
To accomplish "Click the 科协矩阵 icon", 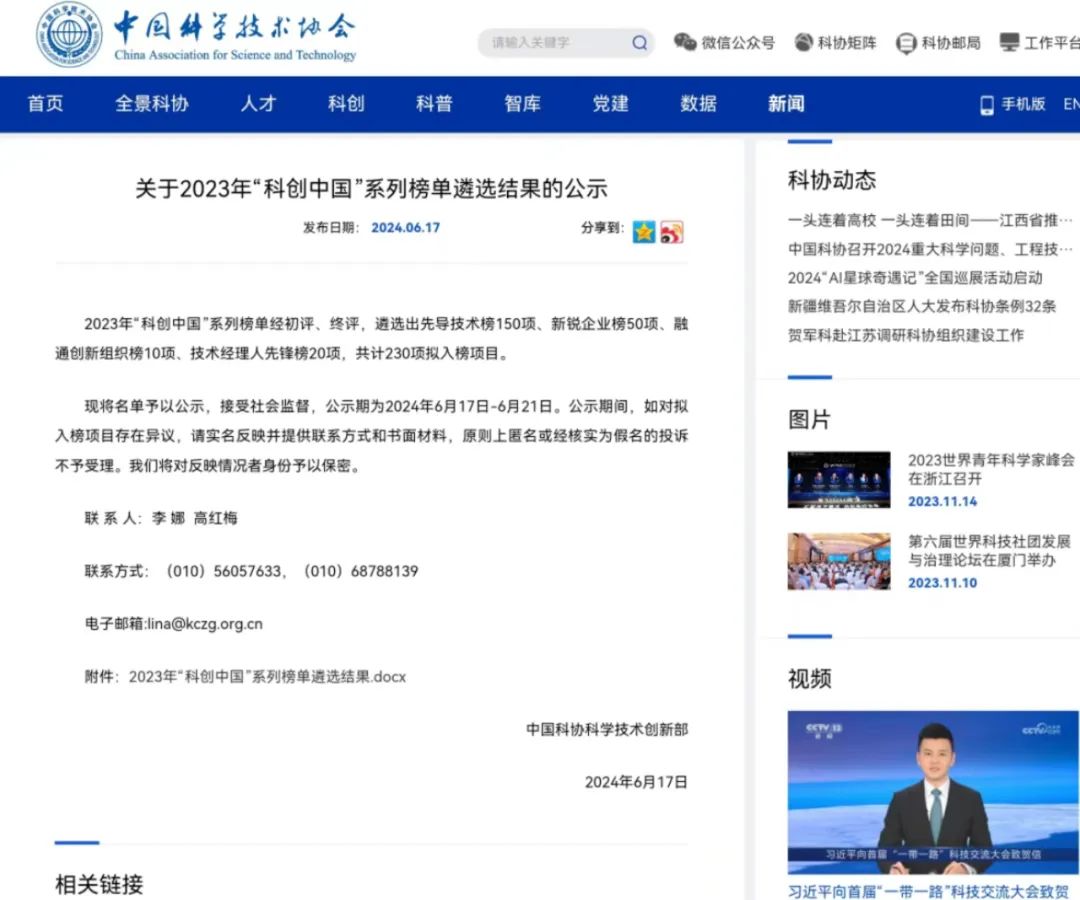I will [803, 43].
